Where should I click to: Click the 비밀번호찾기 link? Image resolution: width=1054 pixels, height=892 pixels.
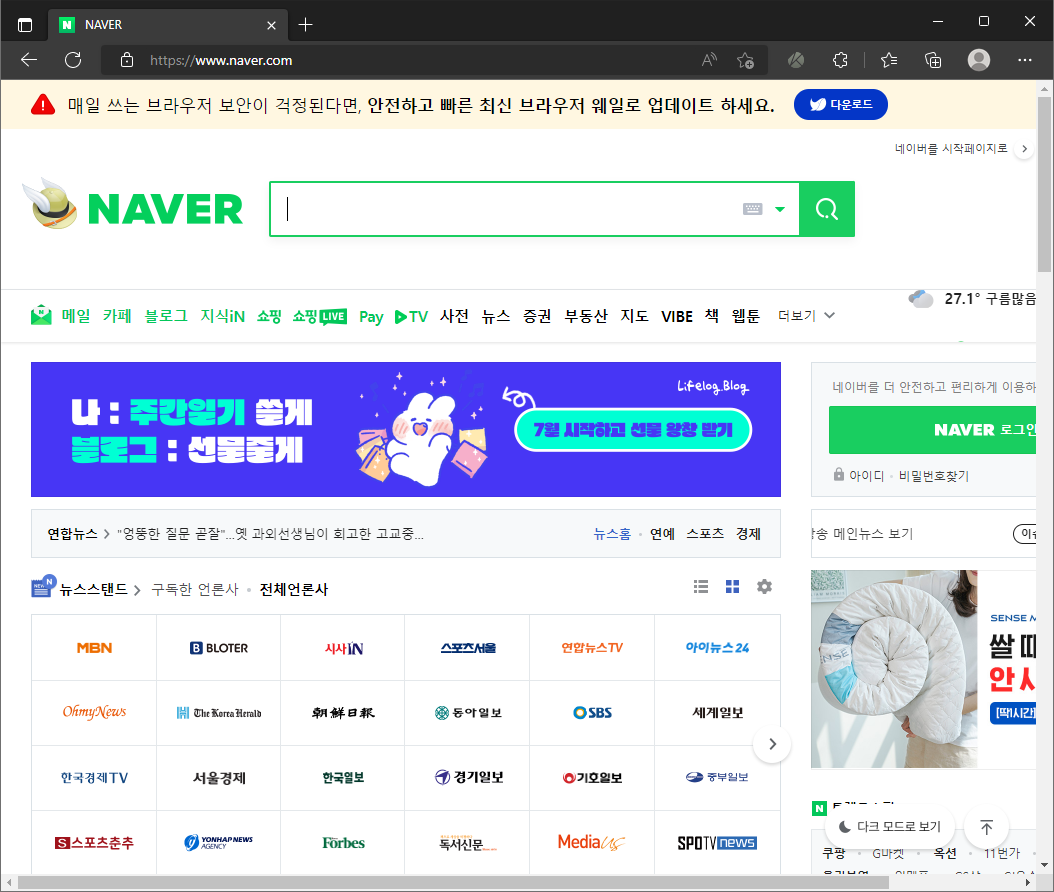934,476
